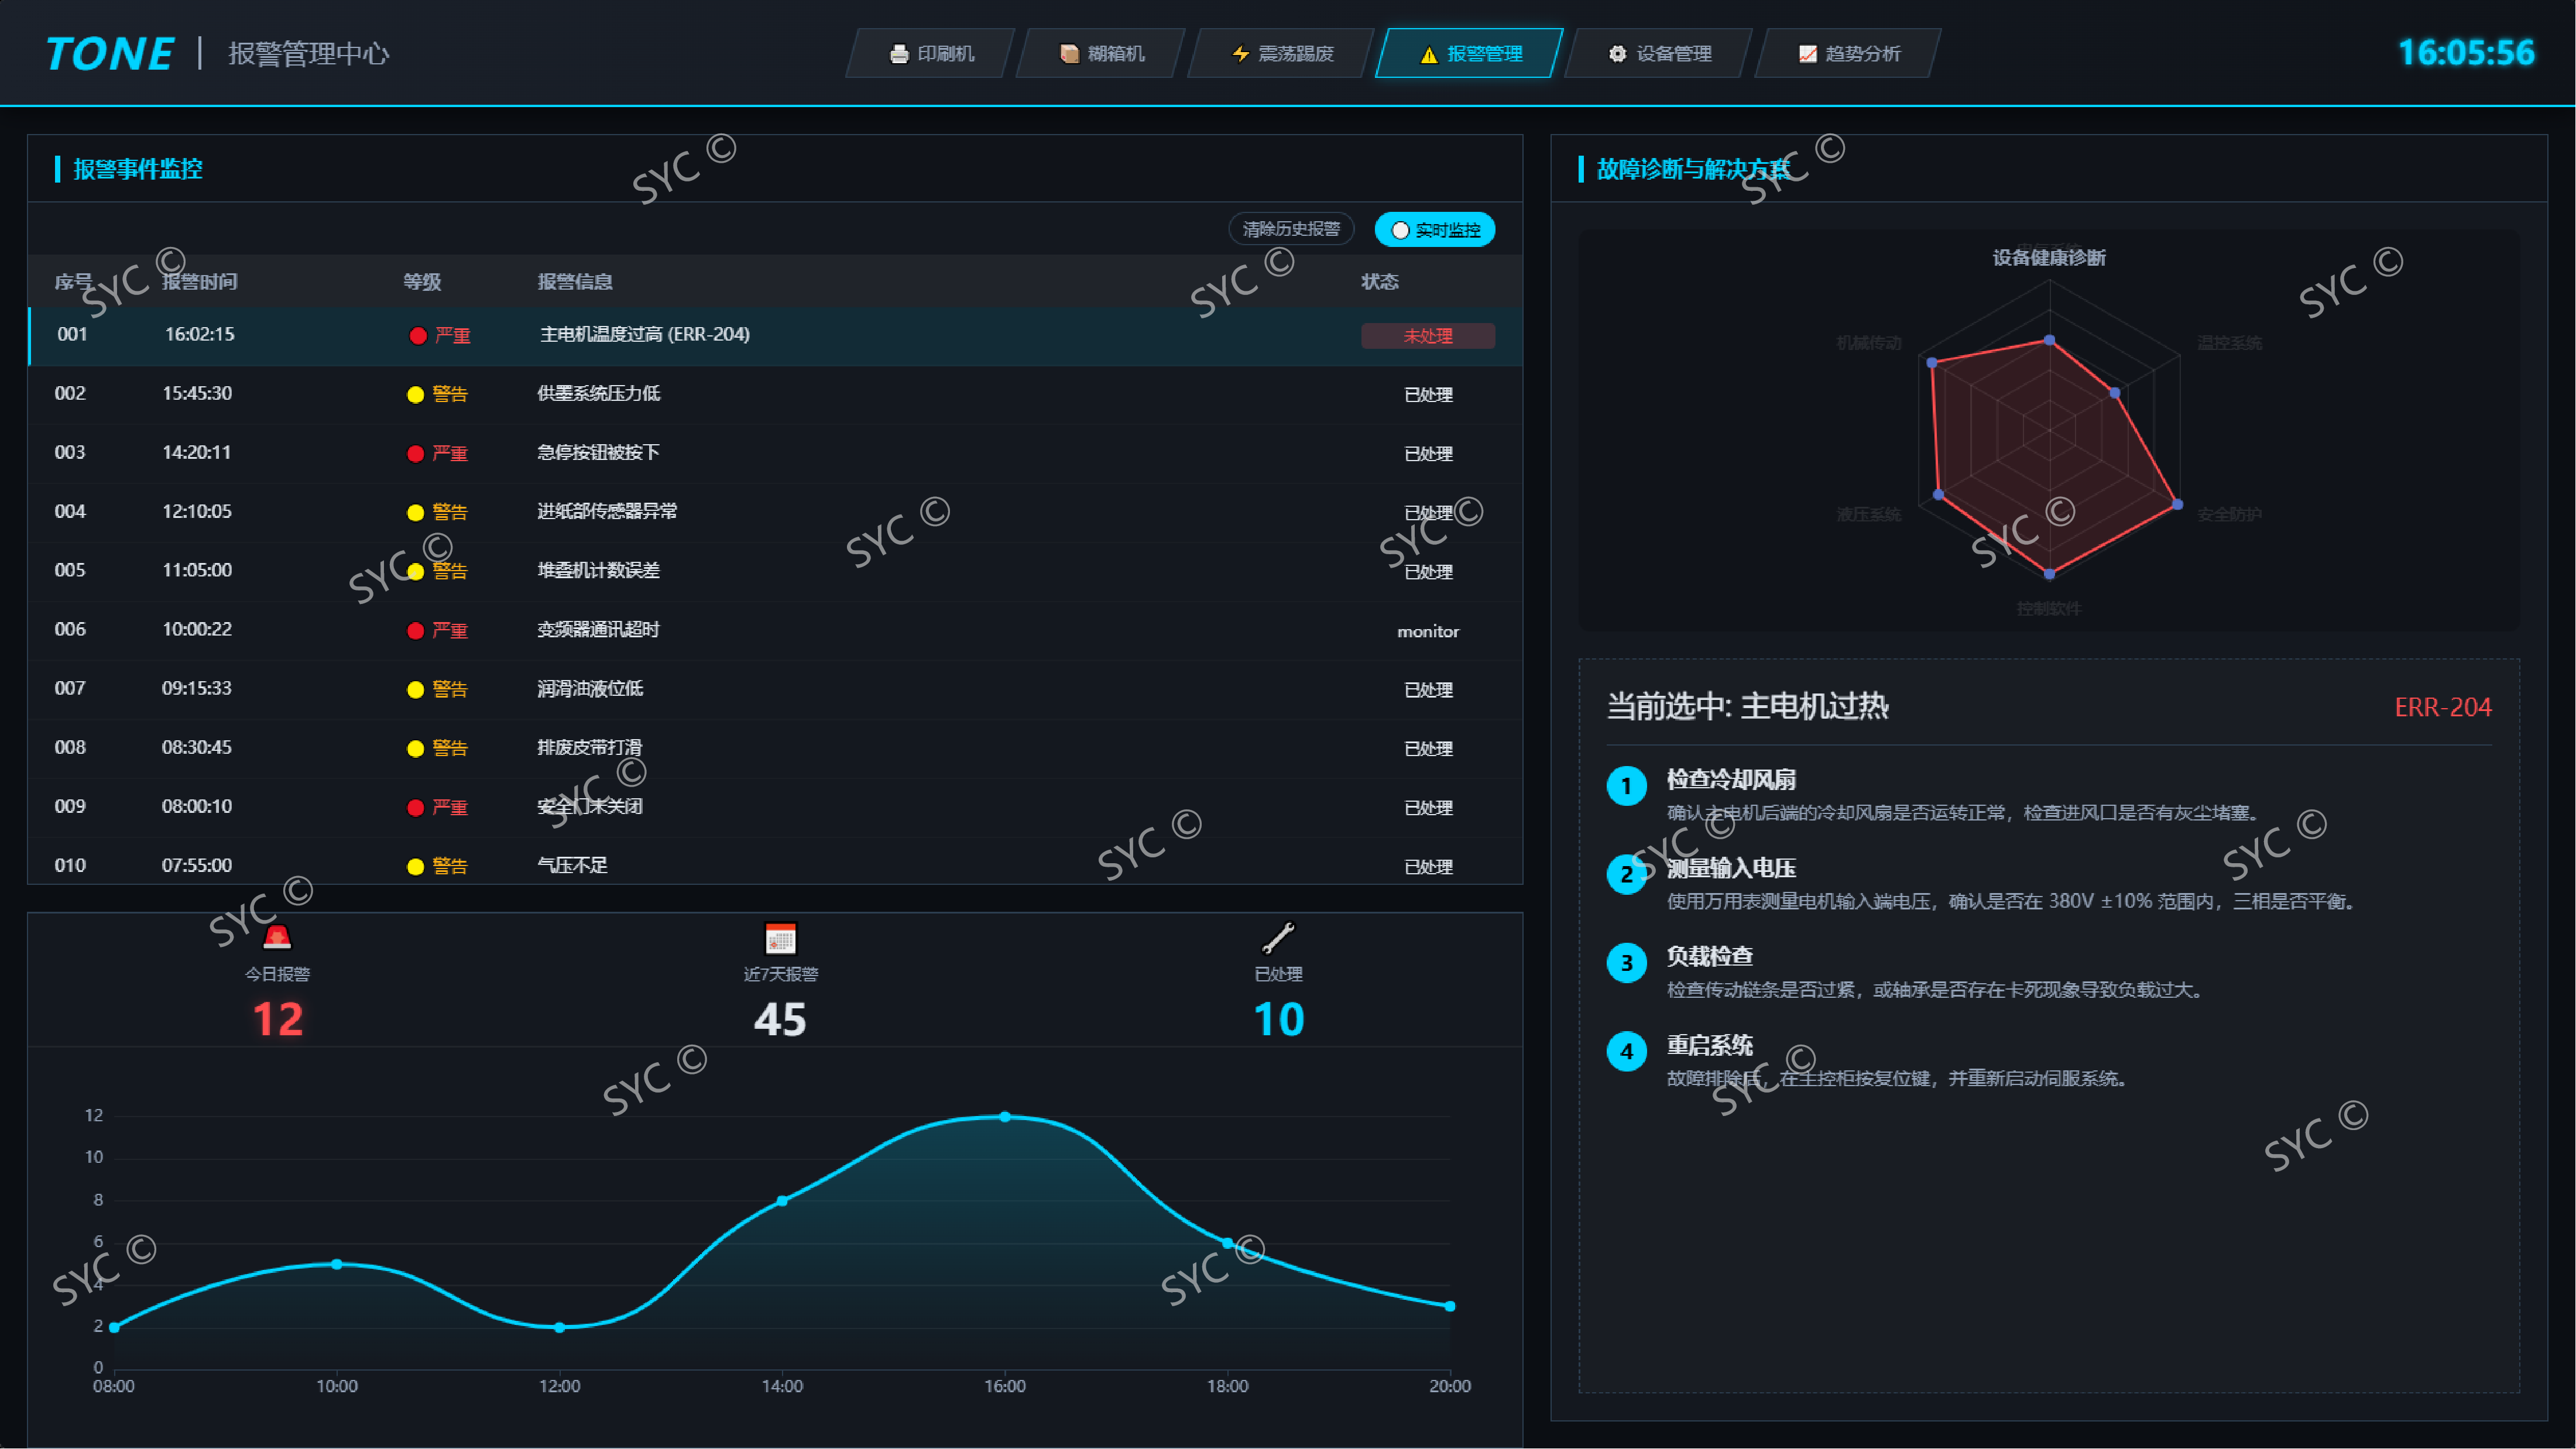The height and width of the screenshot is (1449, 2576).
Task: Click the lightning icon on 震荡踢废 tab
Action: pyautogui.click(x=1240, y=54)
